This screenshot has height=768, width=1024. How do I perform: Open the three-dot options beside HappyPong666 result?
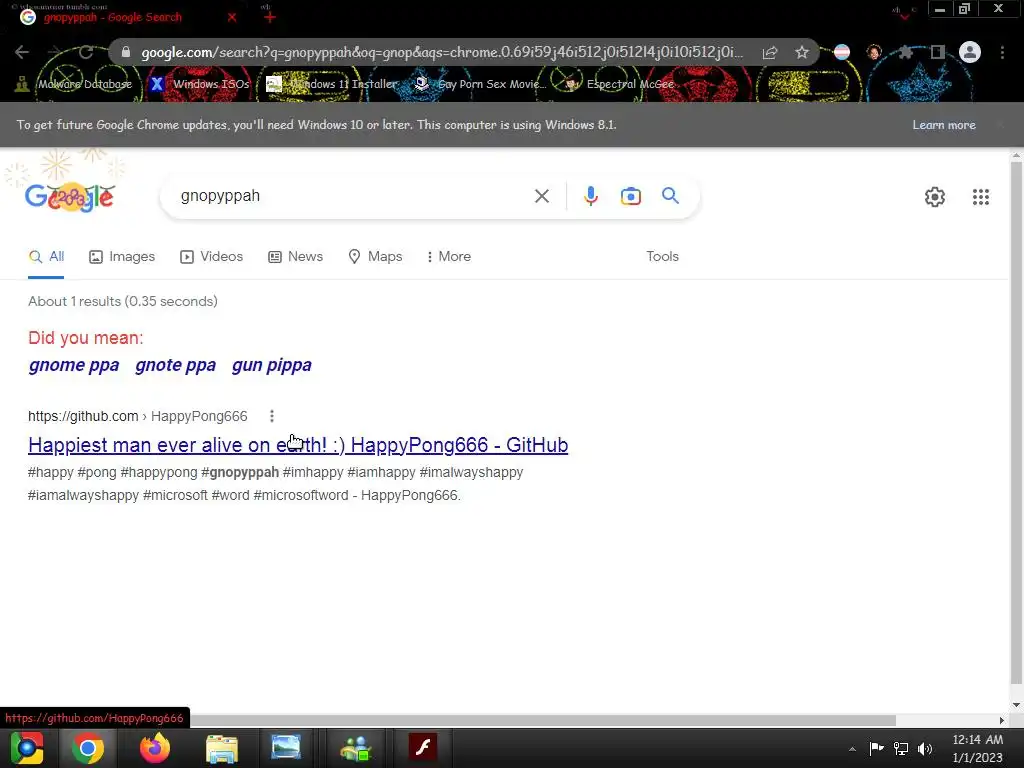tap(272, 416)
